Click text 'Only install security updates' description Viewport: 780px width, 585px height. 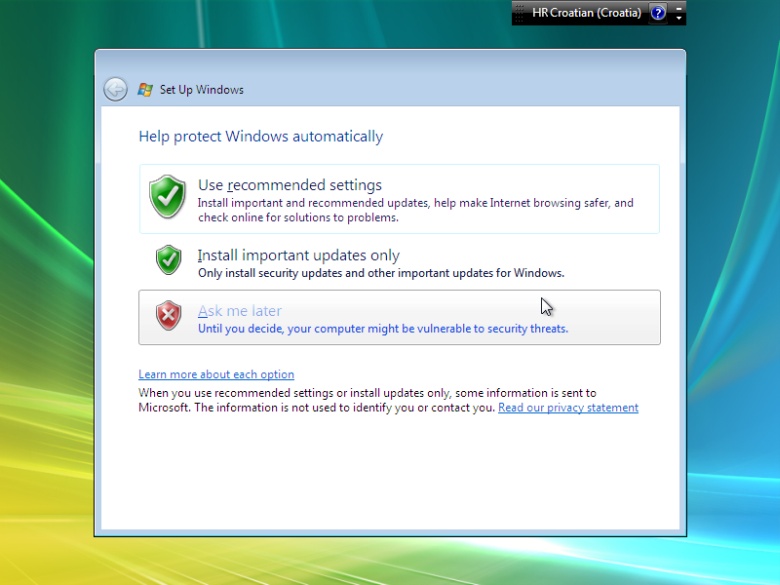381,273
